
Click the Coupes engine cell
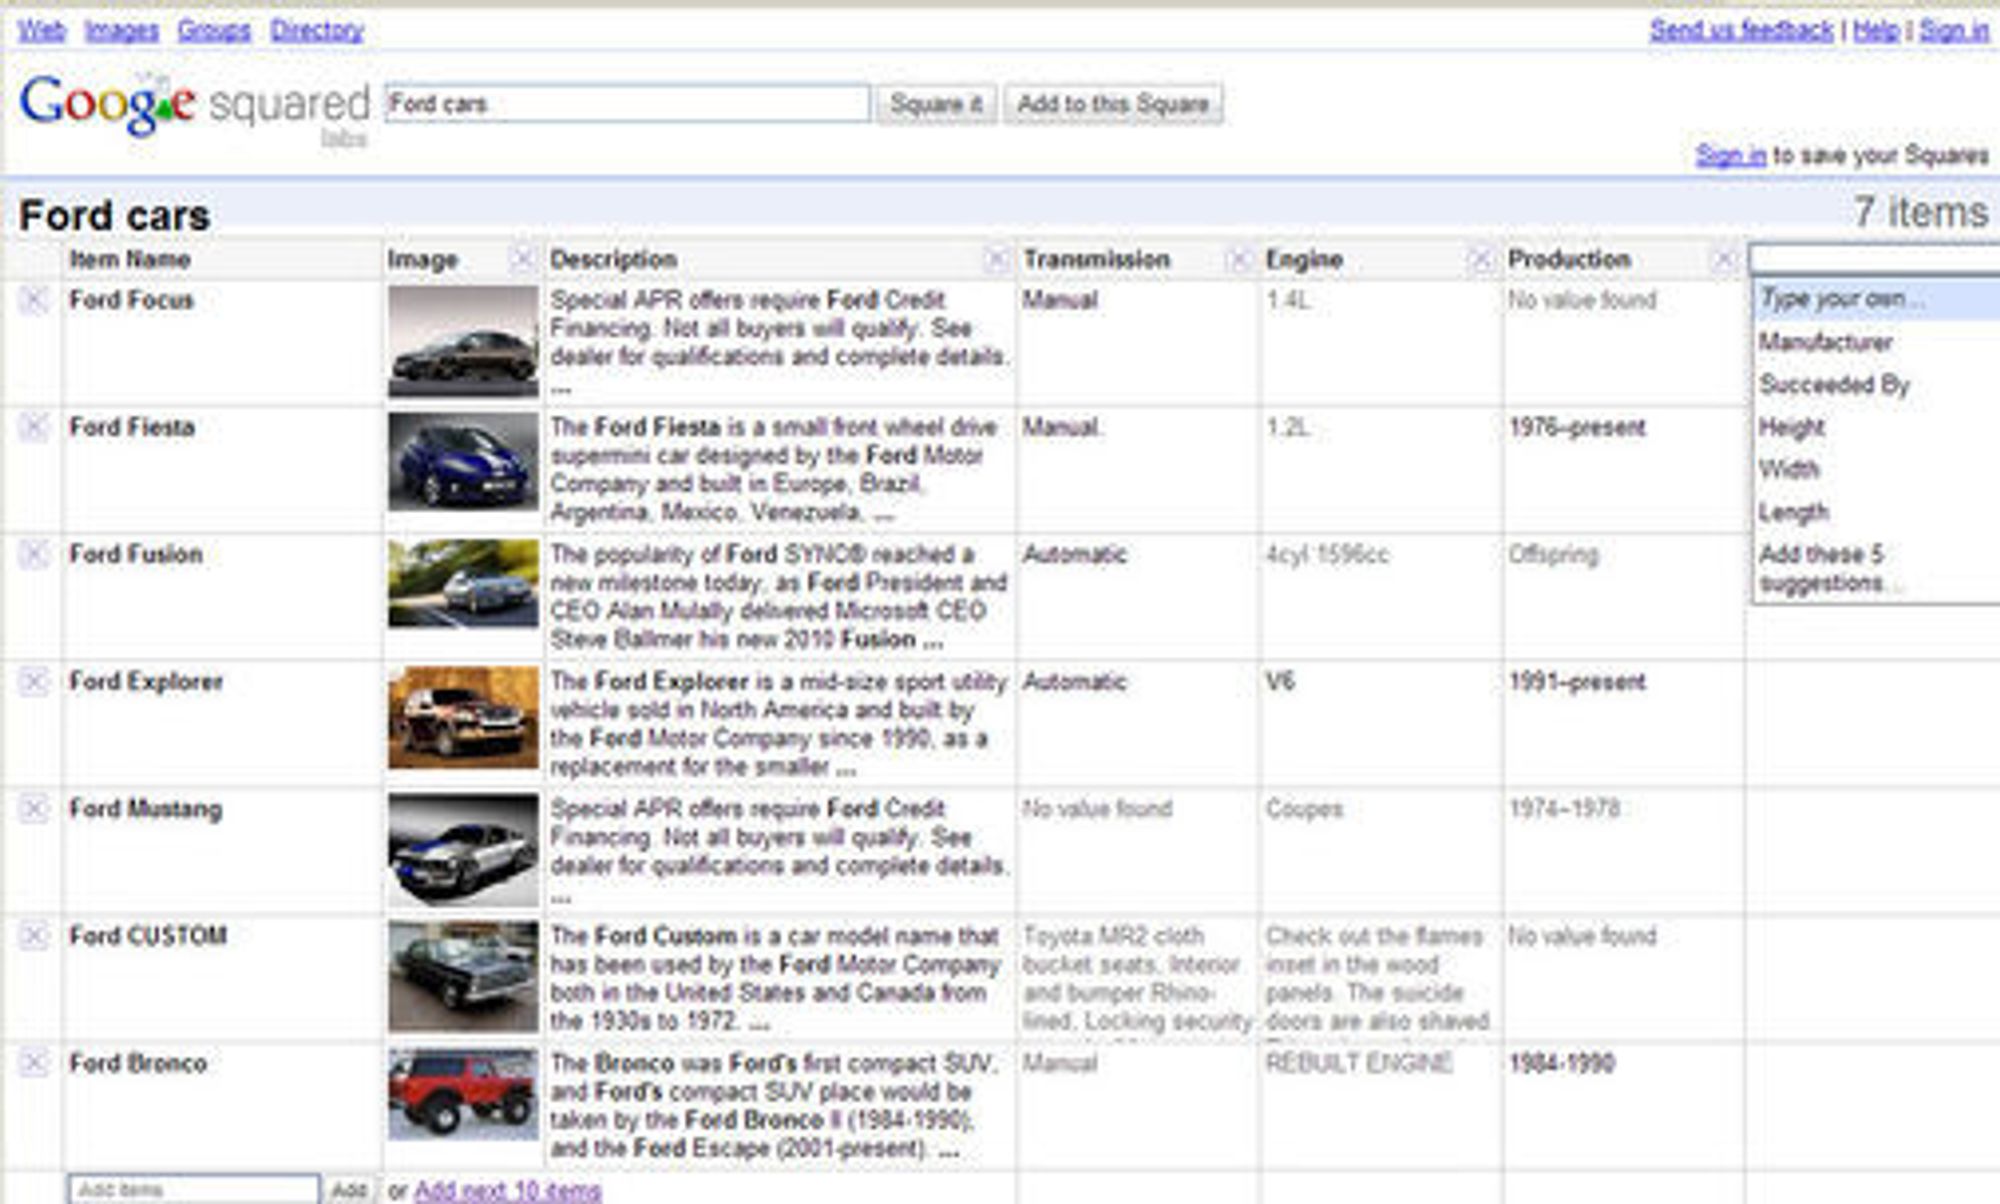click(1304, 809)
